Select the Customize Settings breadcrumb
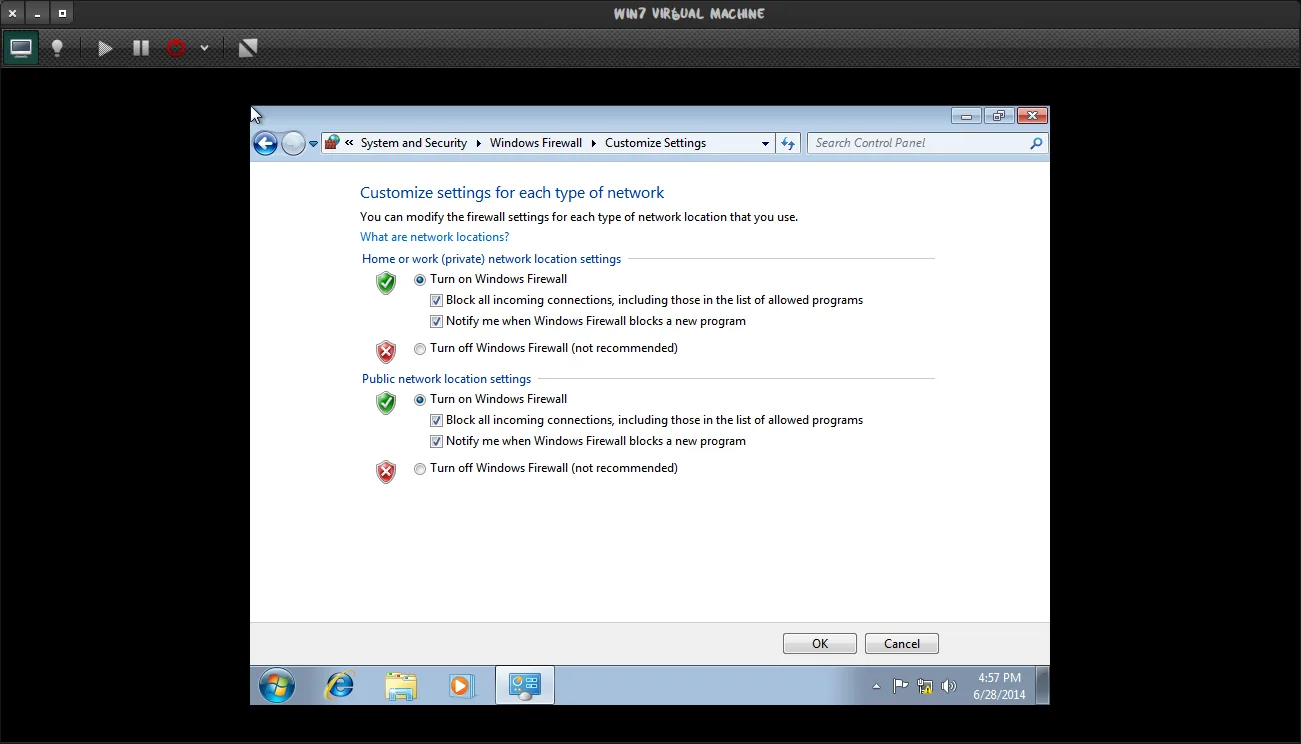1301x744 pixels. coord(655,143)
